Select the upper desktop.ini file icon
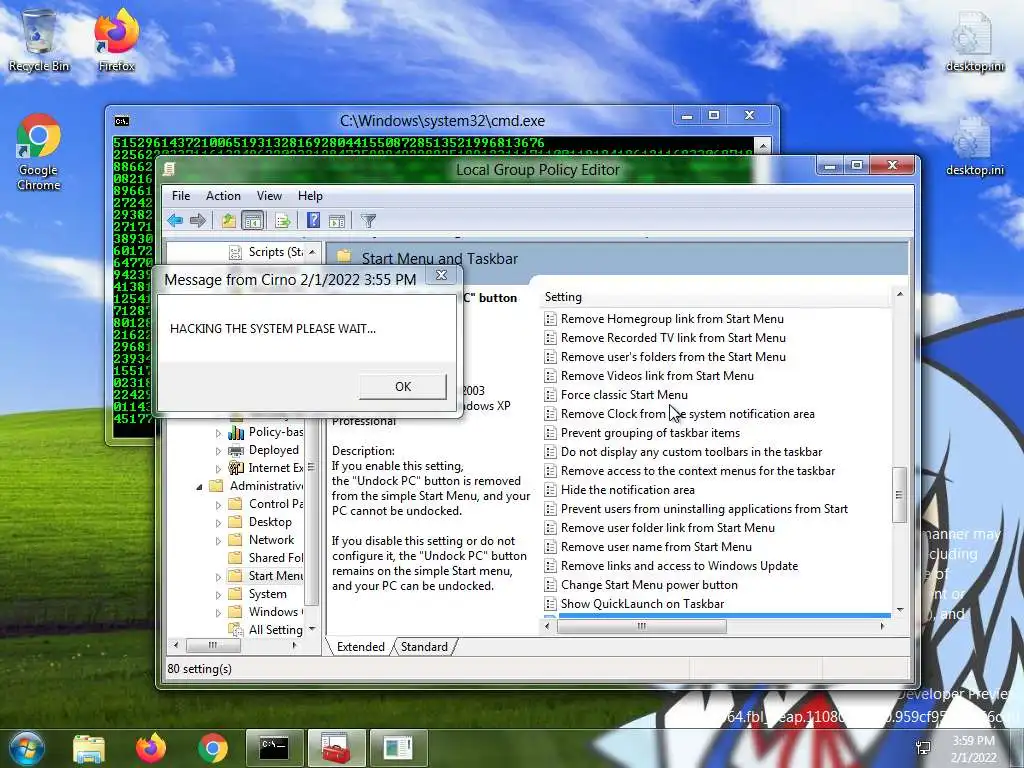Viewport: 1024px width, 768px height. pos(974,42)
